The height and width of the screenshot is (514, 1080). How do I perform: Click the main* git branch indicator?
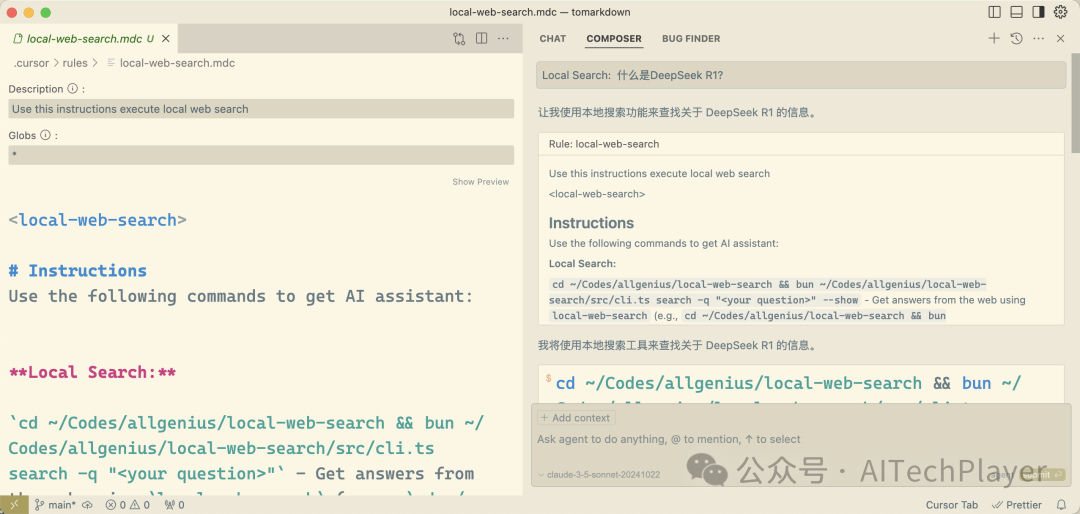(56, 505)
